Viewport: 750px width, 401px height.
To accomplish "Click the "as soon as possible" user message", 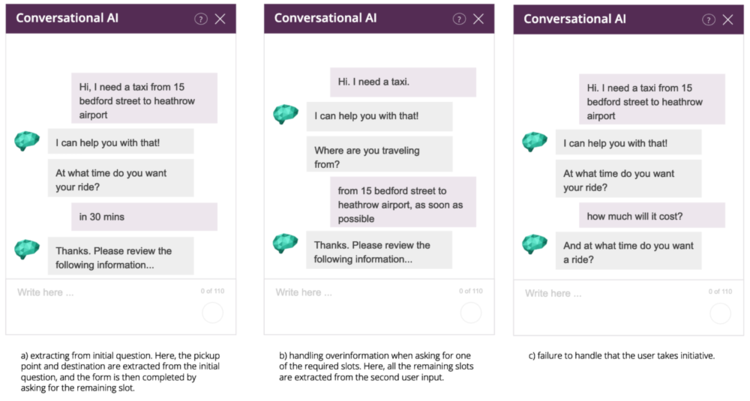I will point(403,204).
